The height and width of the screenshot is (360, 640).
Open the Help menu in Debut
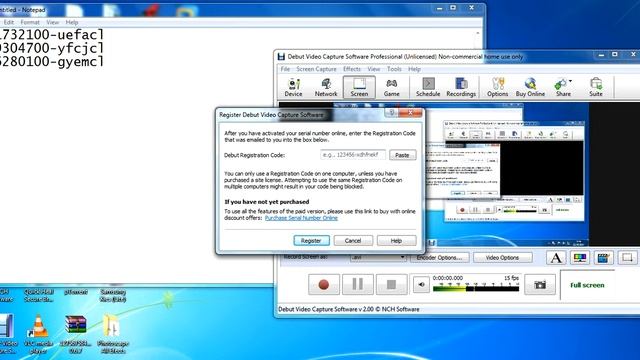point(414,69)
